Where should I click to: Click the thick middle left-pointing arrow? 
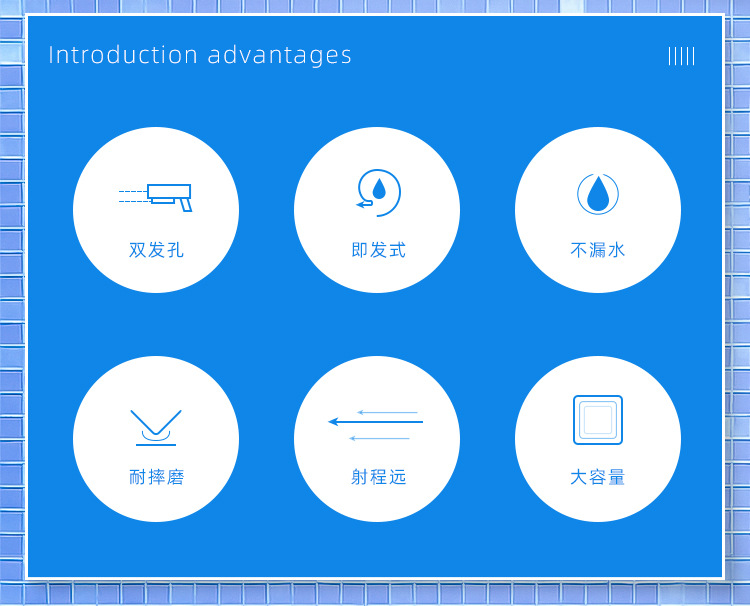pos(376,421)
